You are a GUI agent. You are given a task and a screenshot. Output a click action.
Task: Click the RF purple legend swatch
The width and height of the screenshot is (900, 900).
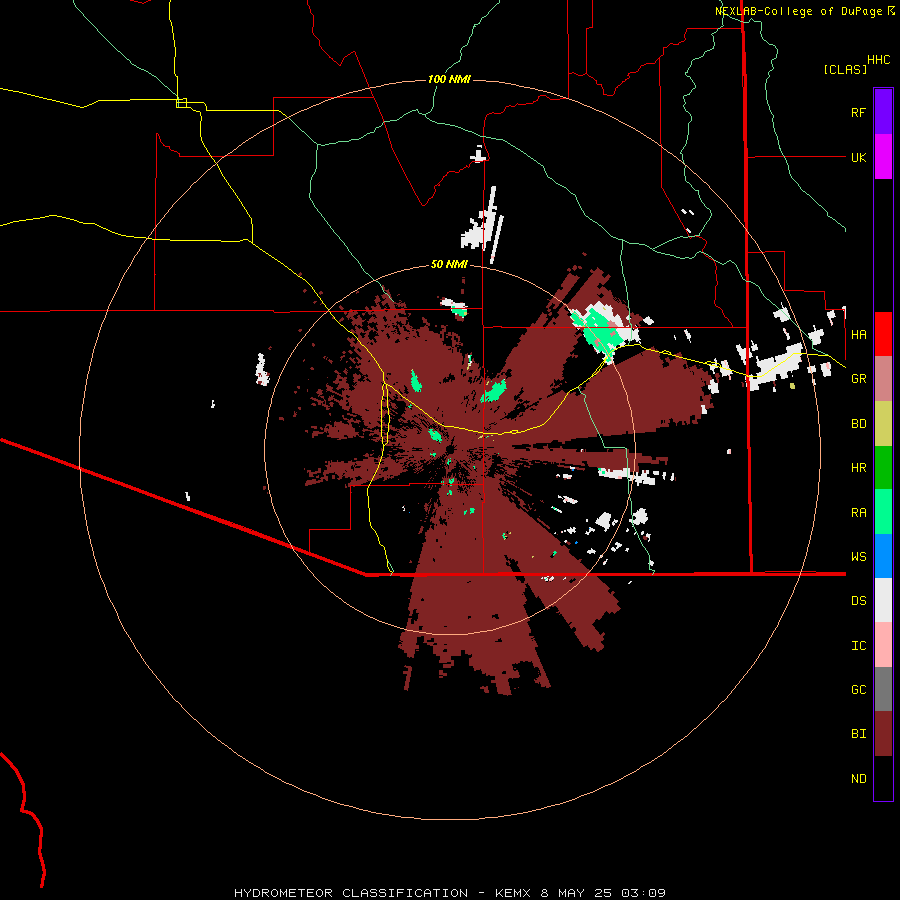(883, 112)
